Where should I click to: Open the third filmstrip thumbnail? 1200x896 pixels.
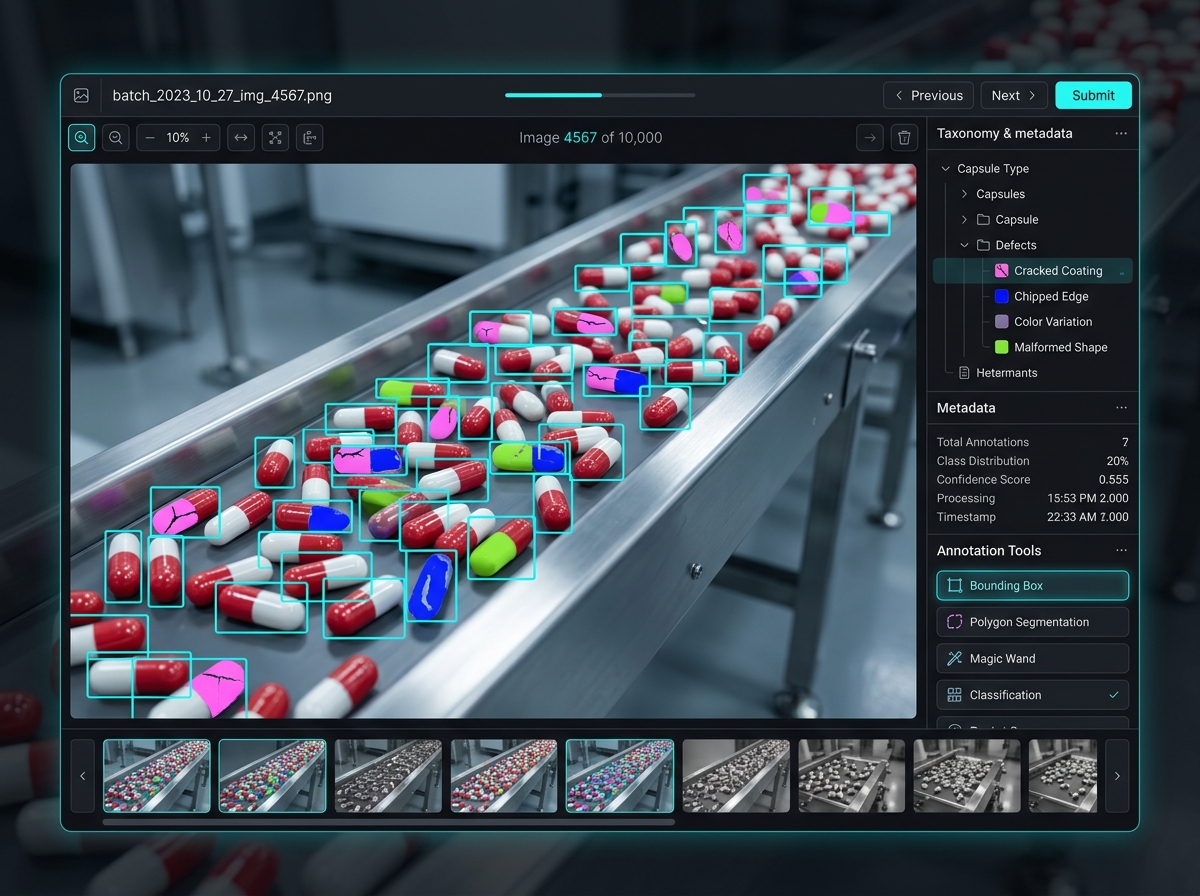pos(388,776)
